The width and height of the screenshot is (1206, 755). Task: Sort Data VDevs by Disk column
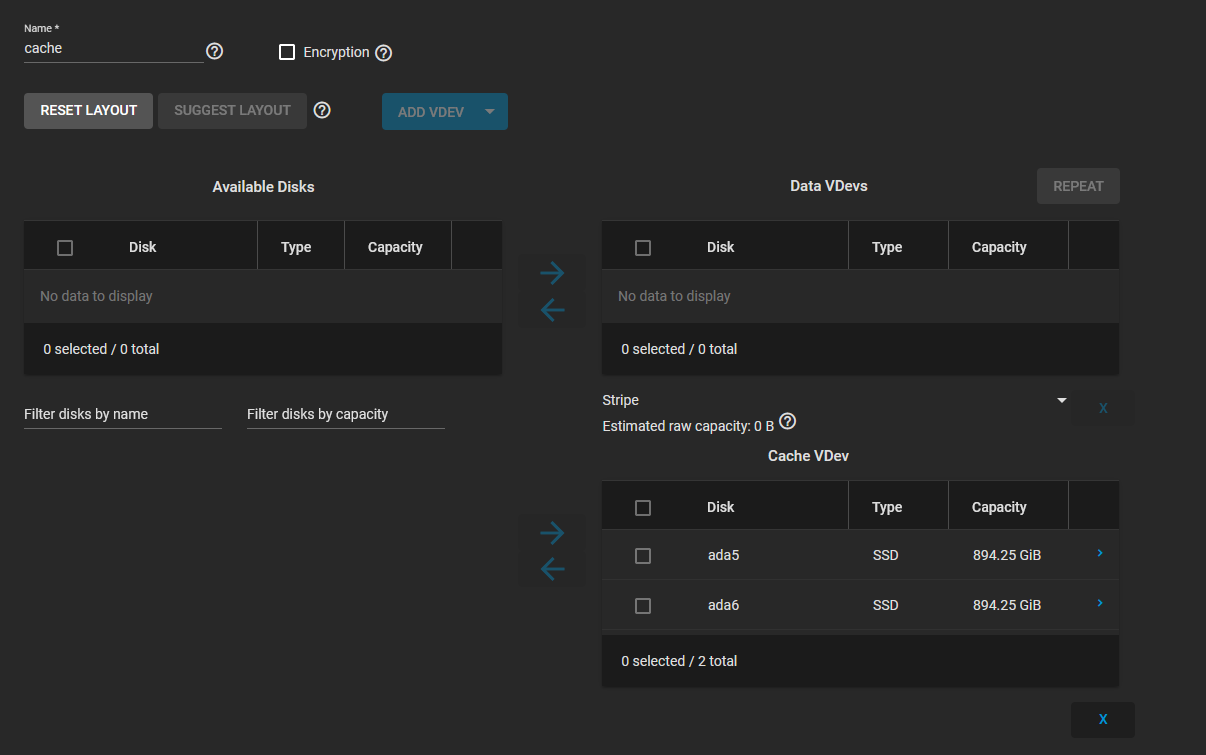(720, 247)
